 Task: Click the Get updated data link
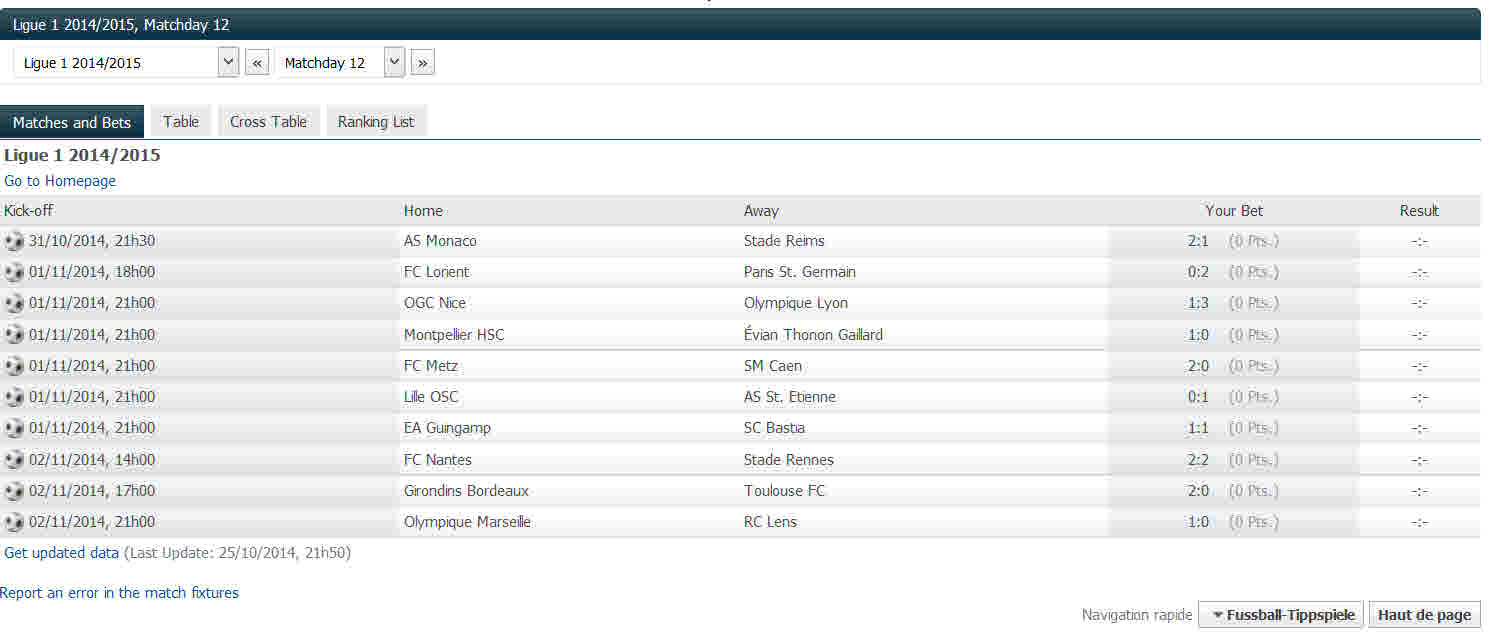[x=62, y=553]
